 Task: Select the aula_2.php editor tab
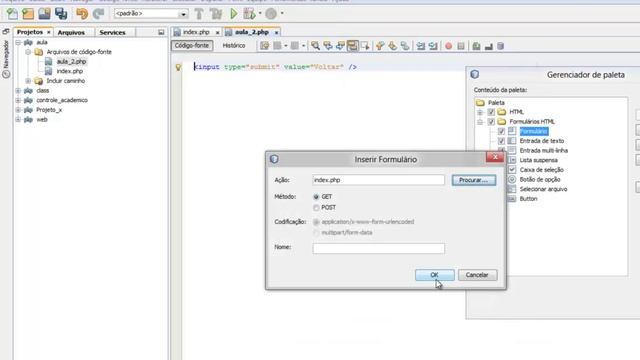[252, 32]
